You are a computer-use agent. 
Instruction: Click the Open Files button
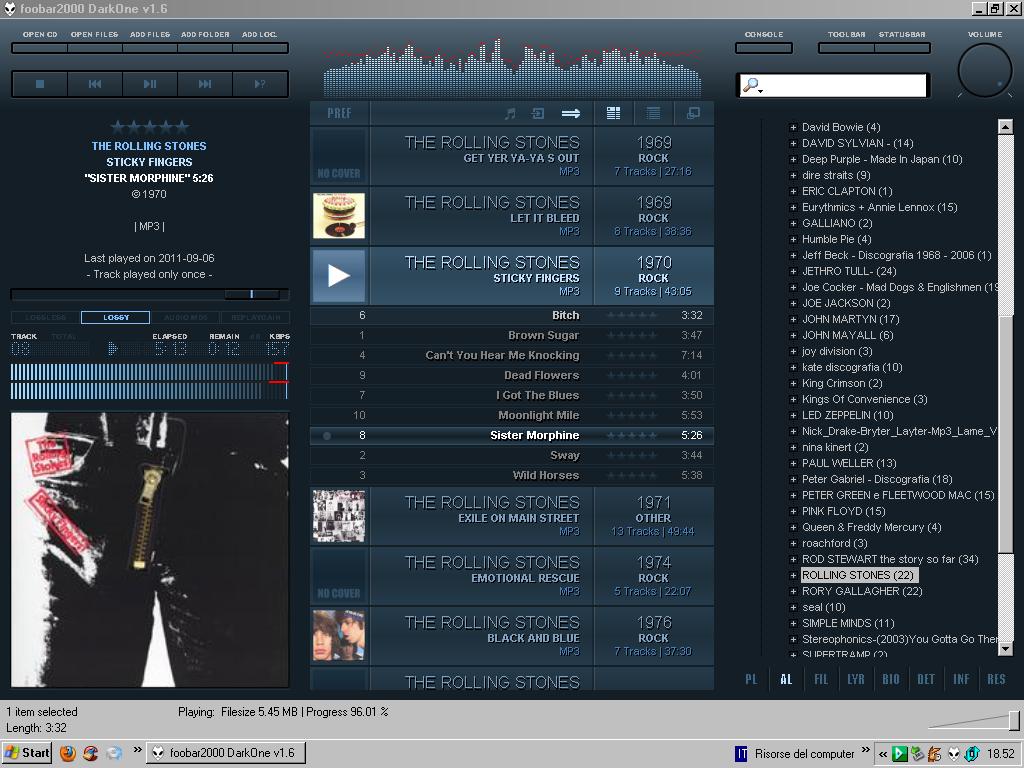tap(95, 48)
